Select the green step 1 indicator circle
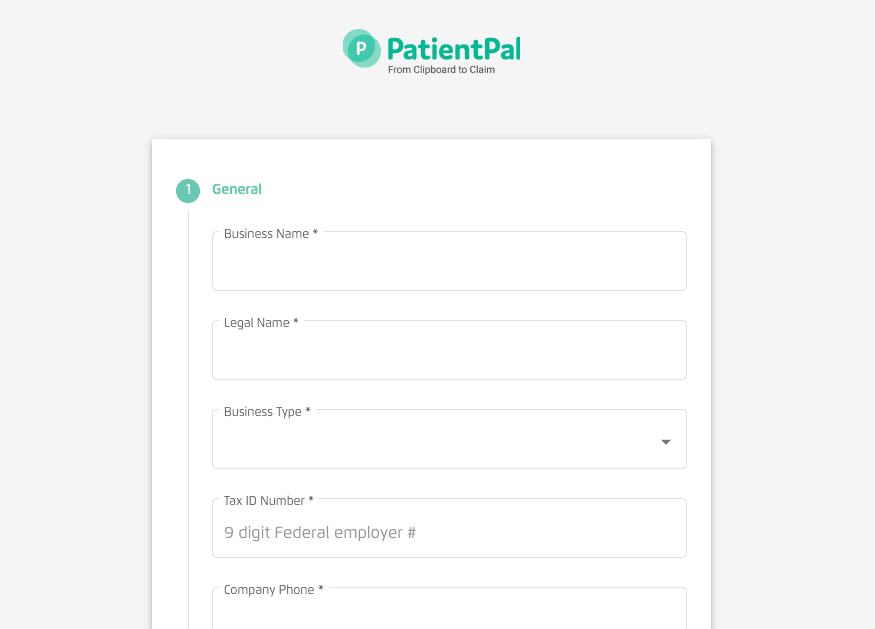The image size is (875, 629). (187, 190)
